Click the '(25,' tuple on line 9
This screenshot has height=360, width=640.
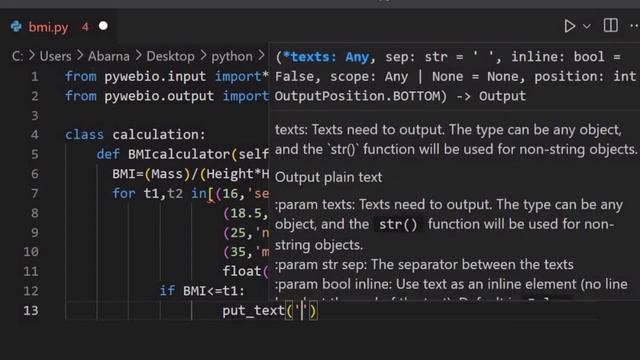click(238, 233)
